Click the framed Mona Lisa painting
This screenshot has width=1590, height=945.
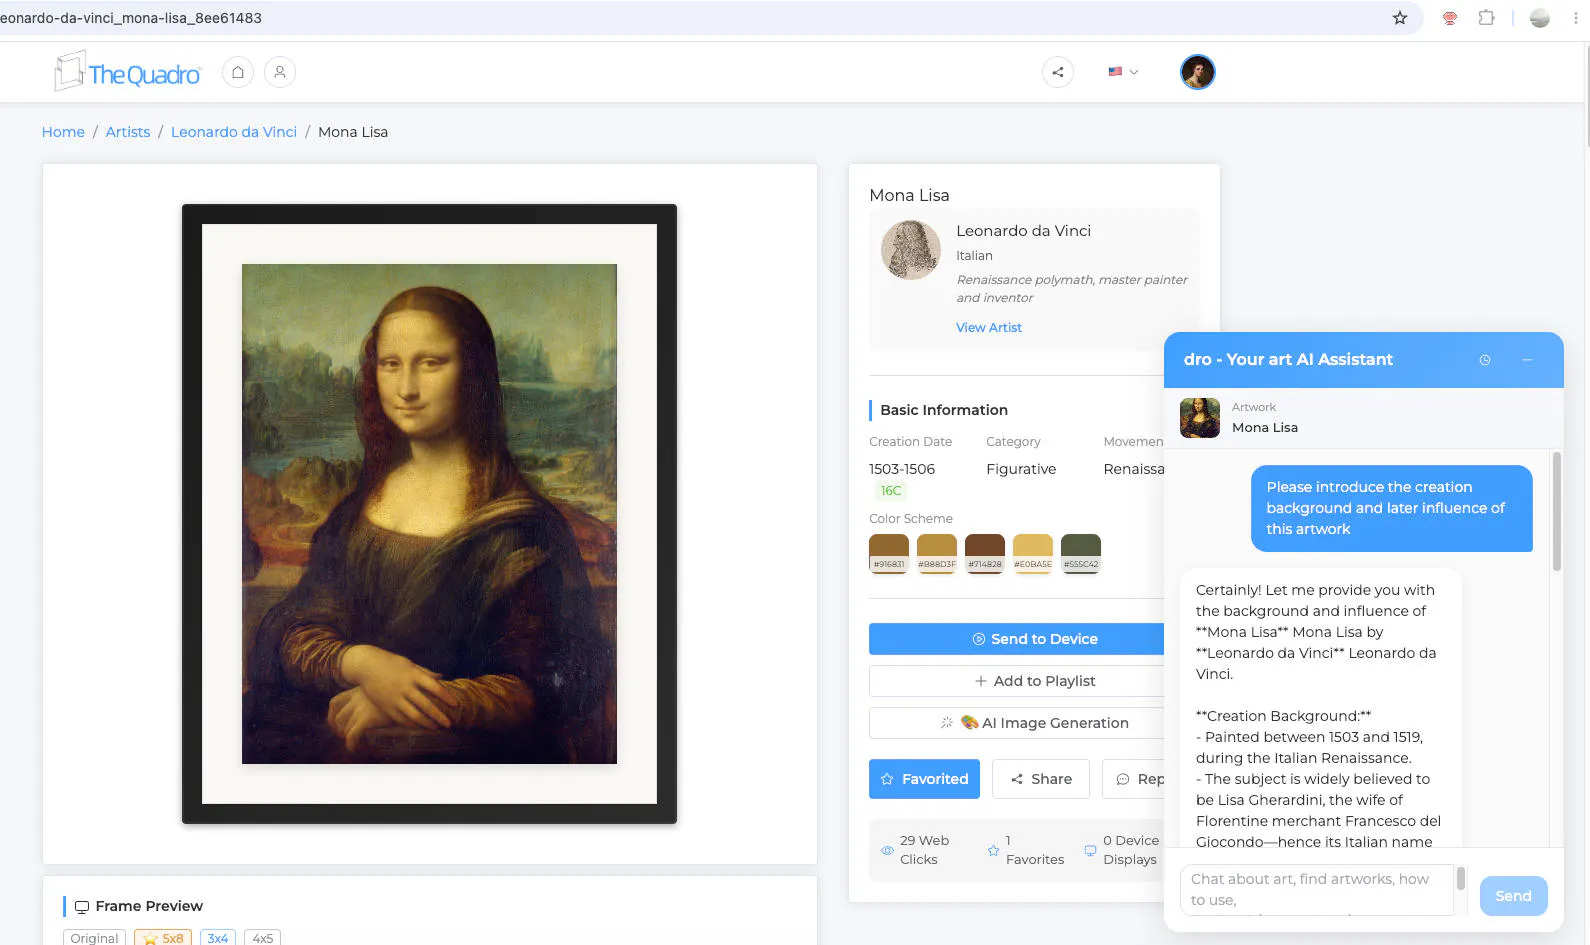(429, 514)
